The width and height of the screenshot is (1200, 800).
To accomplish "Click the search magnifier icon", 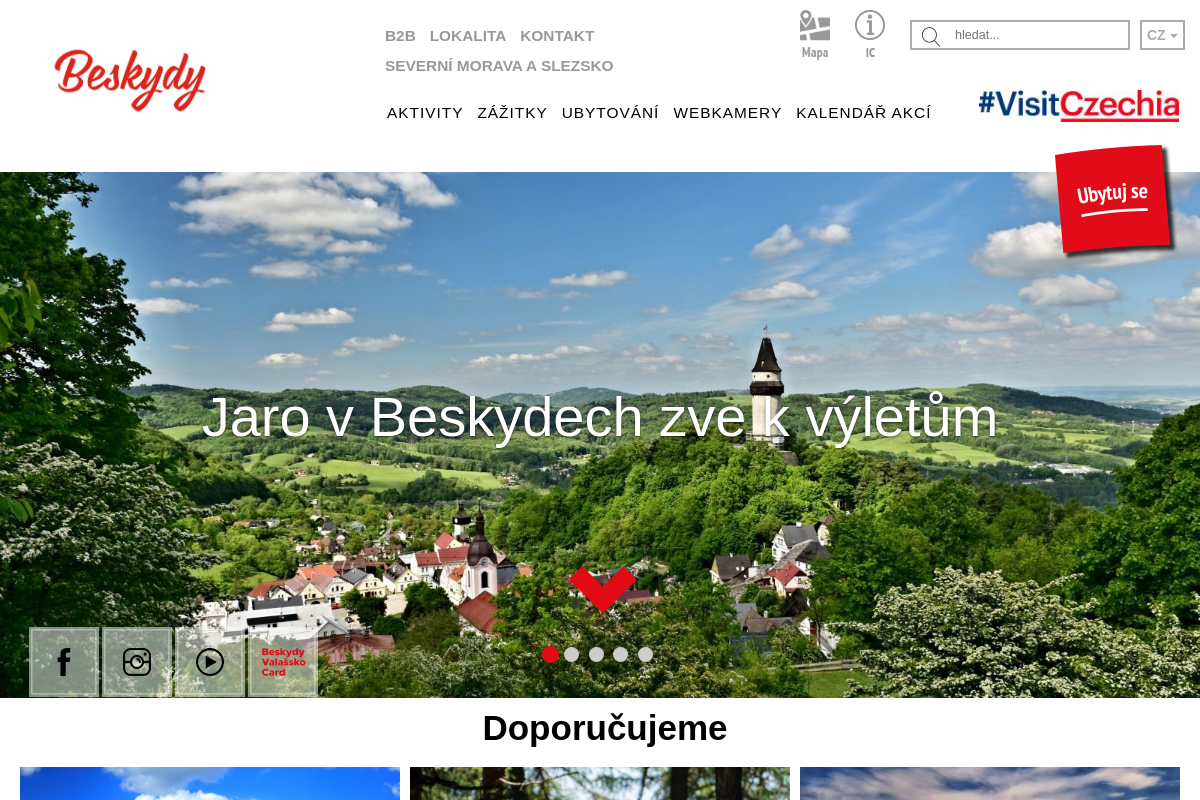I will pos(930,36).
